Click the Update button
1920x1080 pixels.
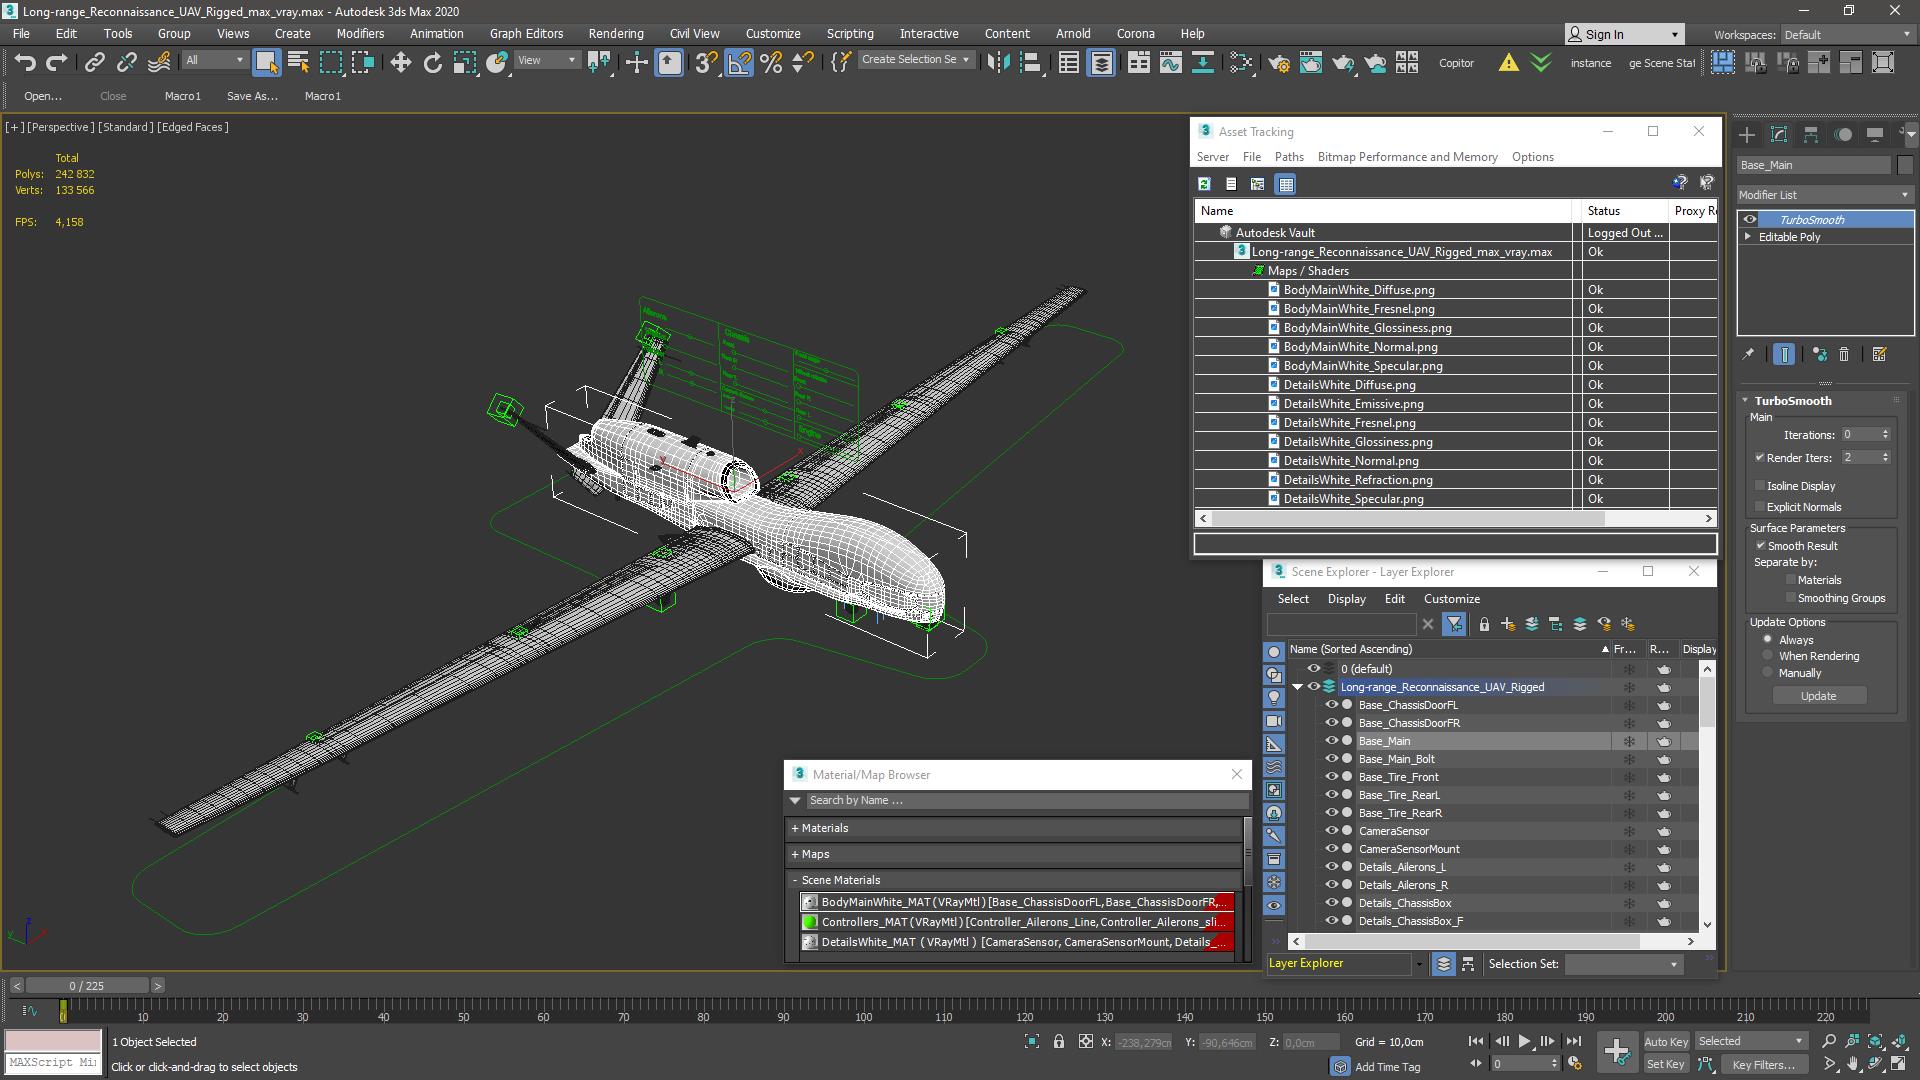point(1818,696)
